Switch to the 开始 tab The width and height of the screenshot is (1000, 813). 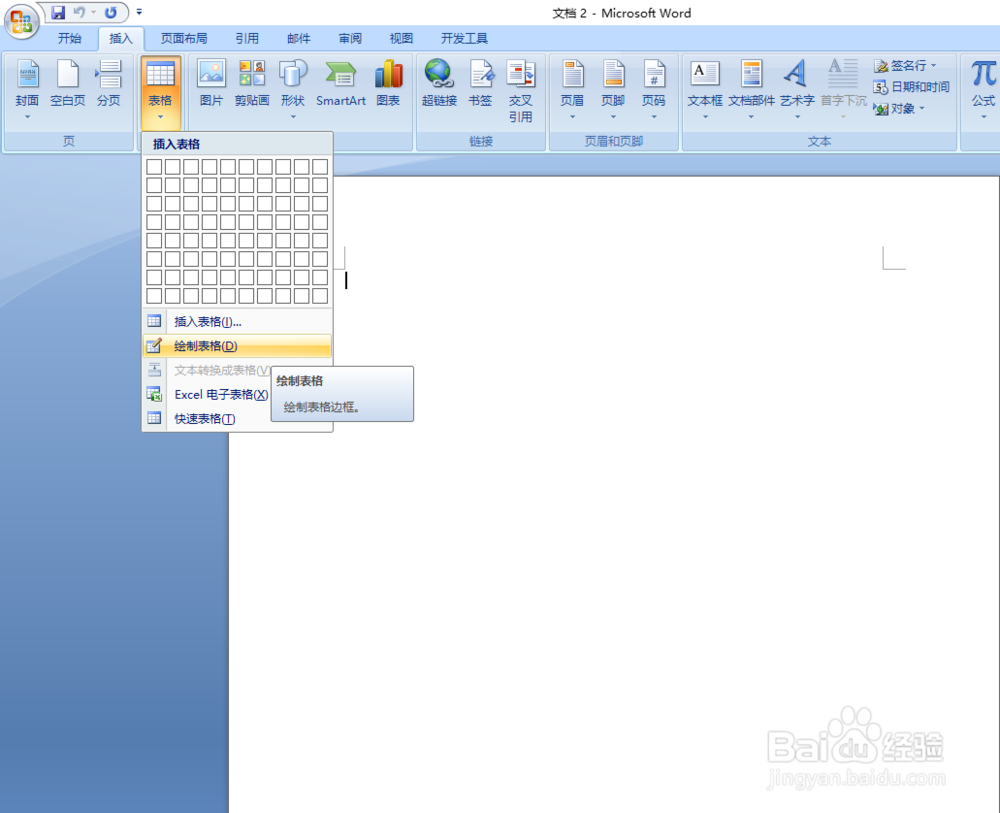(70, 38)
